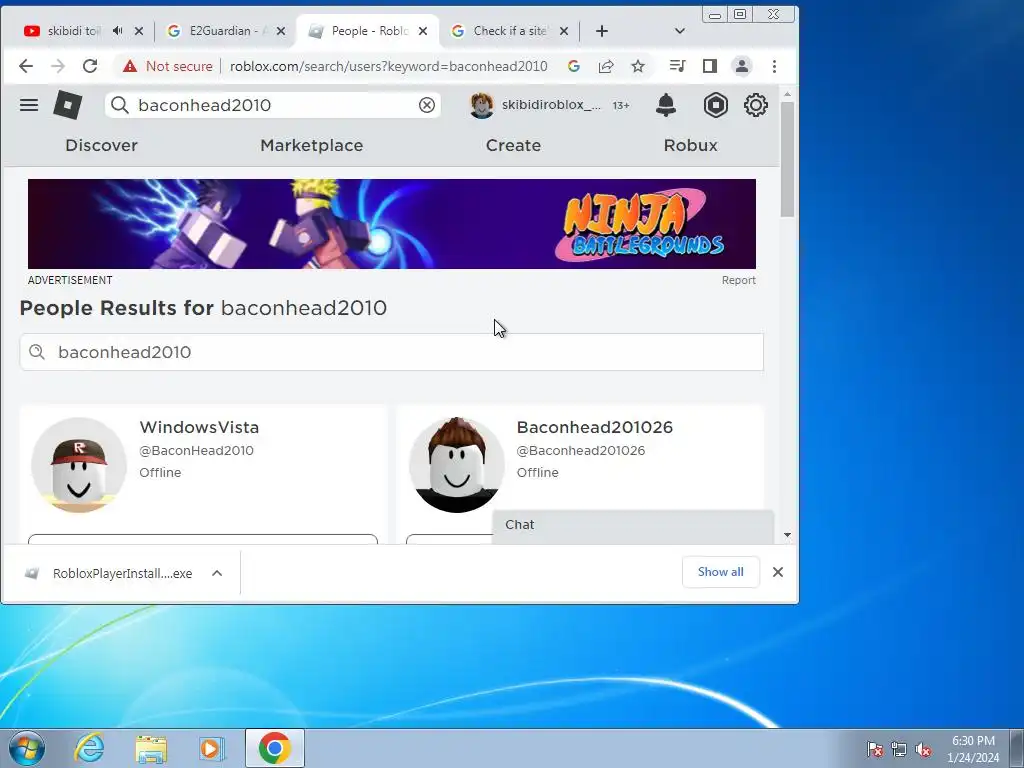Click Show all downloads
Image resolution: width=1024 pixels, height=768 pixels.
[x=720, y=572]
